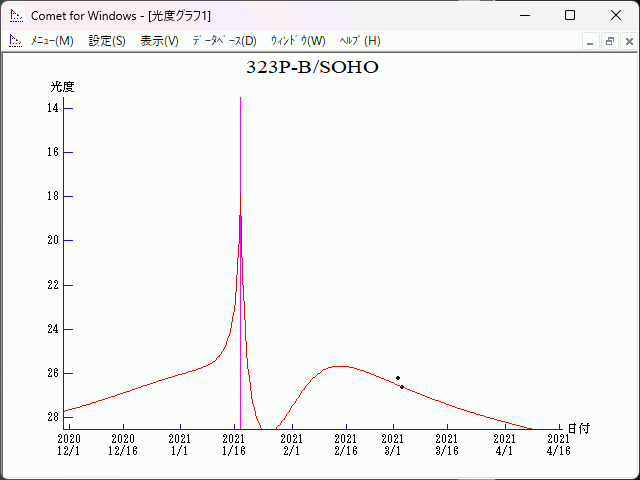Open the 設定(S) settings menu
This screenshot has width=640, height=480.
point(107,41)
